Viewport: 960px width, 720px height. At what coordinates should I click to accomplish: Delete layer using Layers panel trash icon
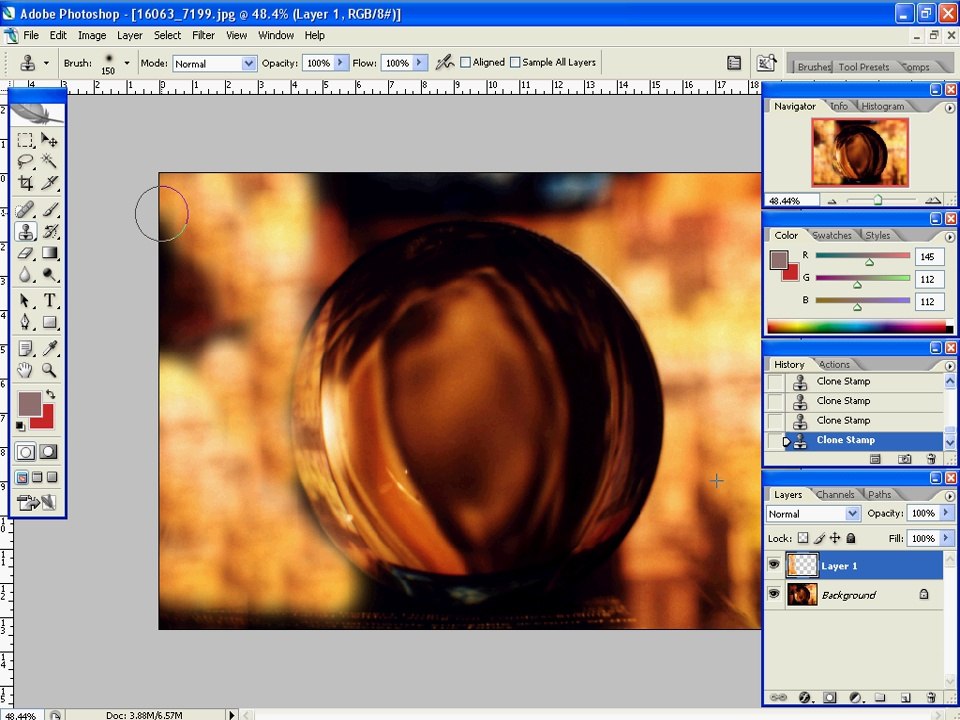point(931,697)
